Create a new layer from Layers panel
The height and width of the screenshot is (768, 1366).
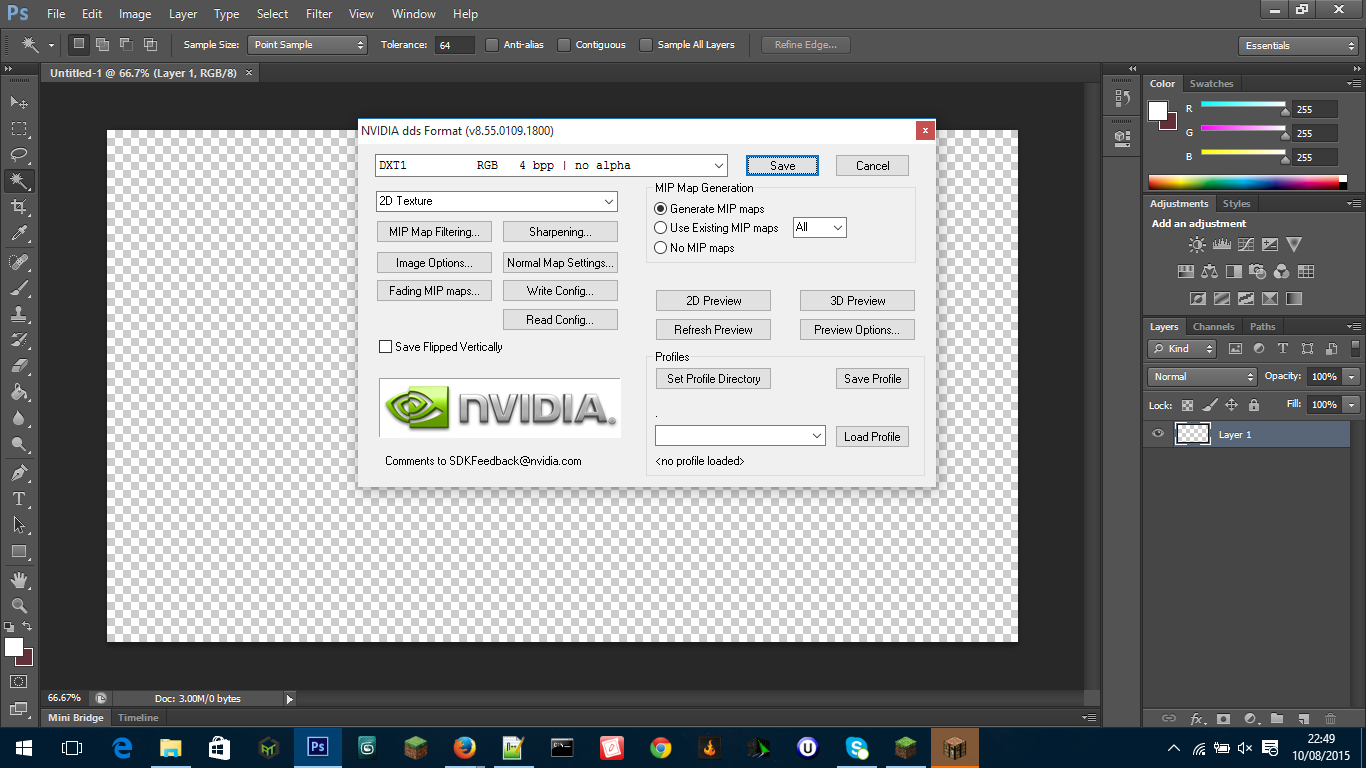tap(1303, 718)
